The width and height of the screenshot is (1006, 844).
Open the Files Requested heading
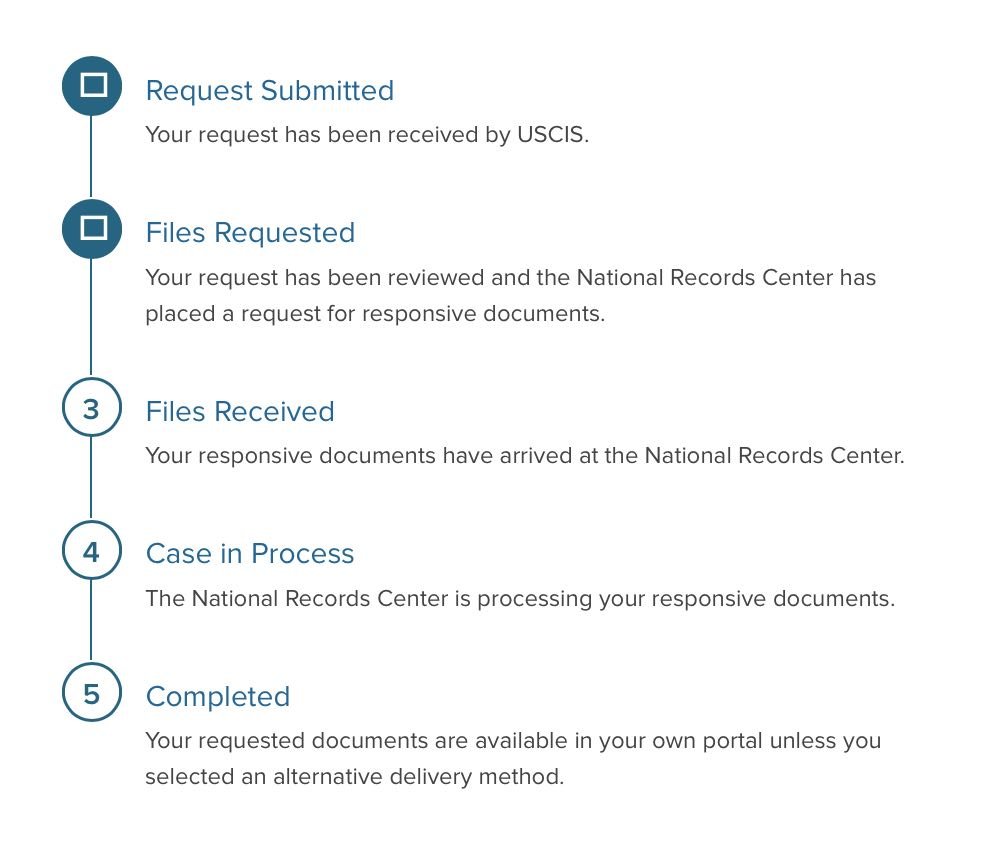click(x=250, y=232)
